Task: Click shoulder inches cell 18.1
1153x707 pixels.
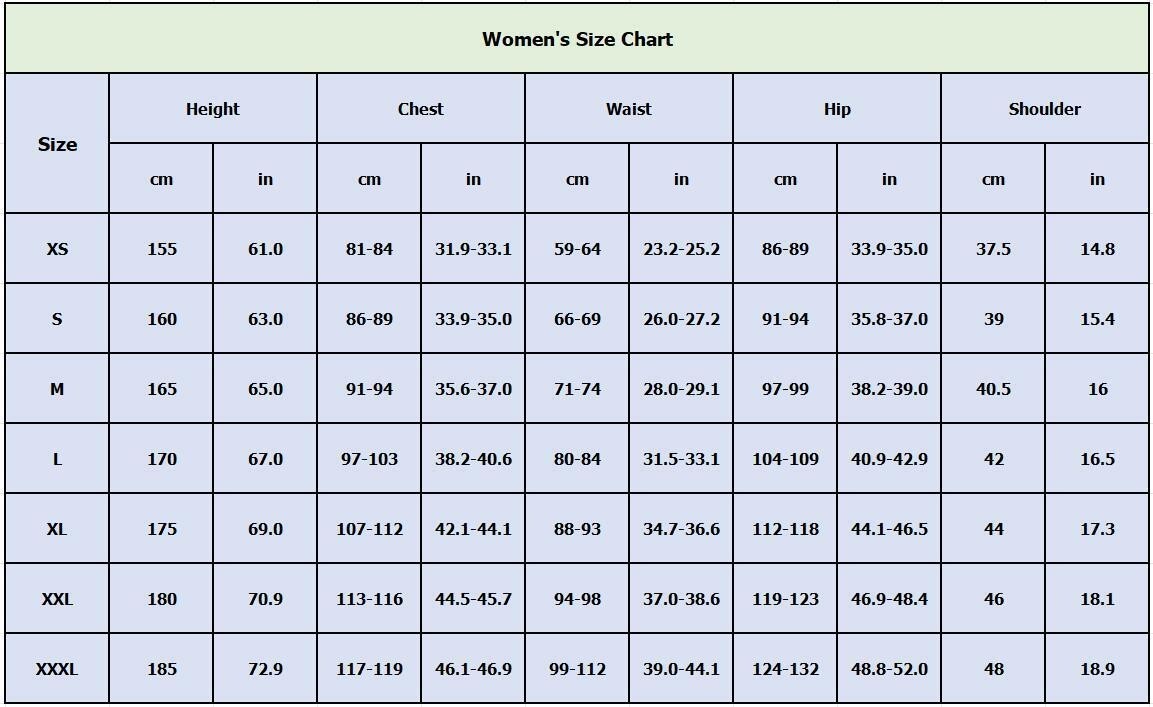Action: 1097,599
